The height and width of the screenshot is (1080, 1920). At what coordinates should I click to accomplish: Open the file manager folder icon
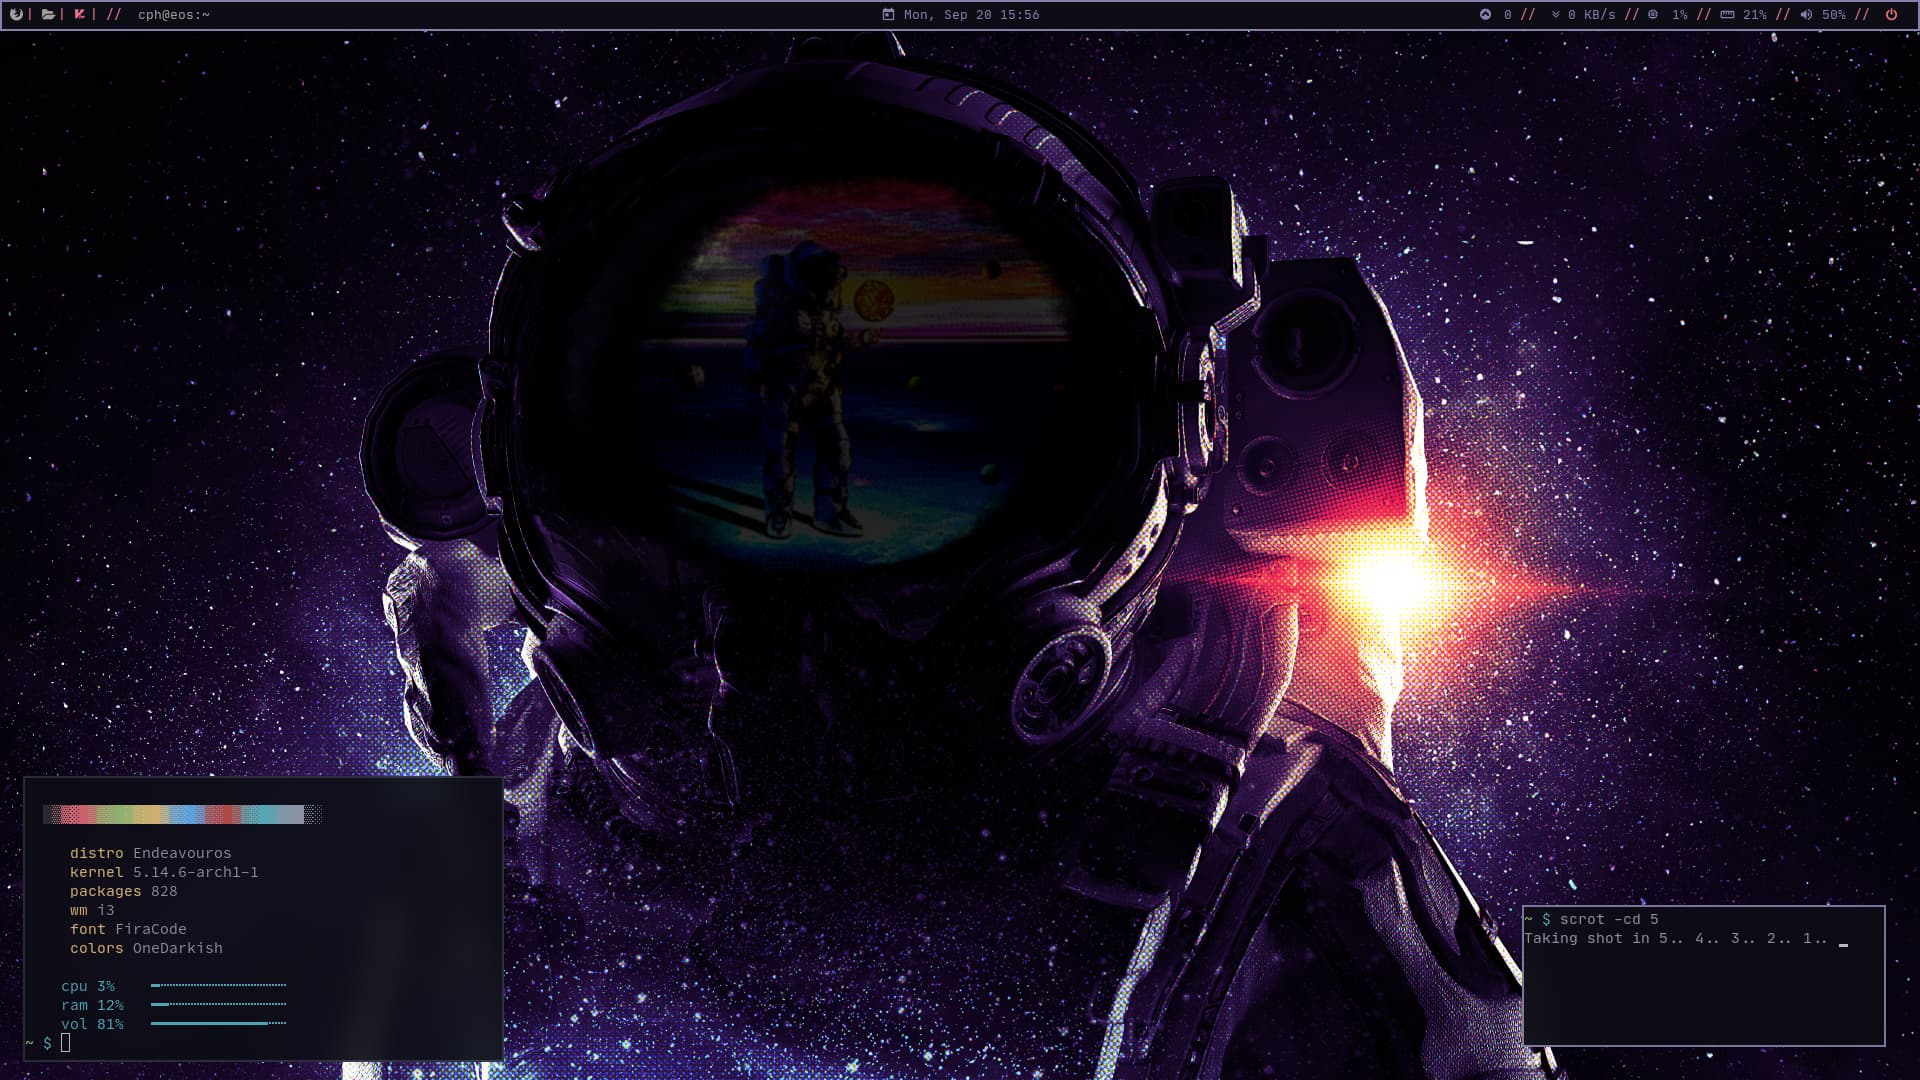click(x=47, y=14)
